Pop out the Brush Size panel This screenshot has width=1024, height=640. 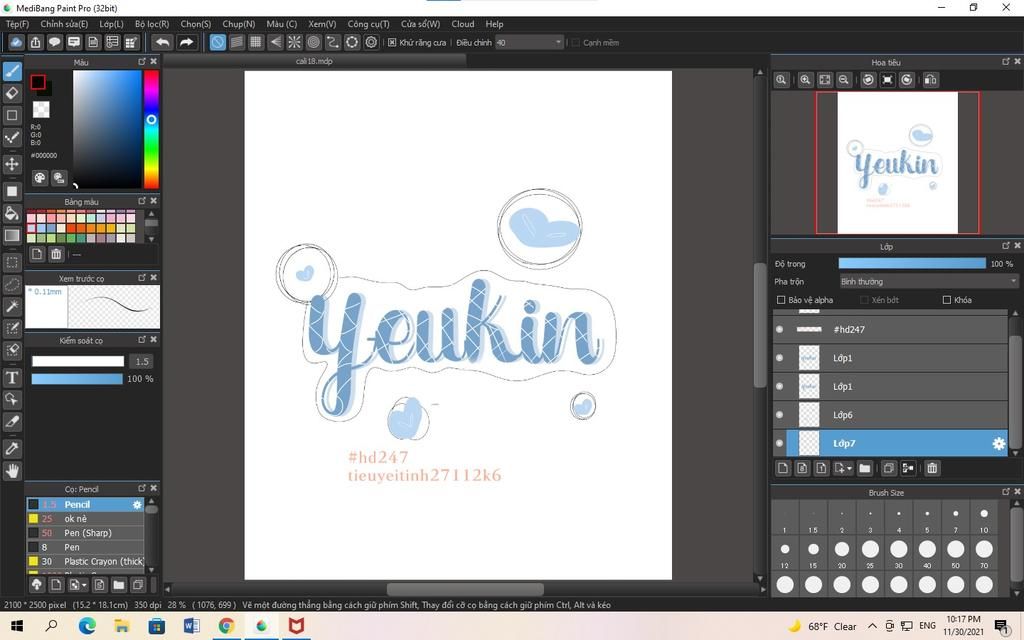[x=1006, y=492]
